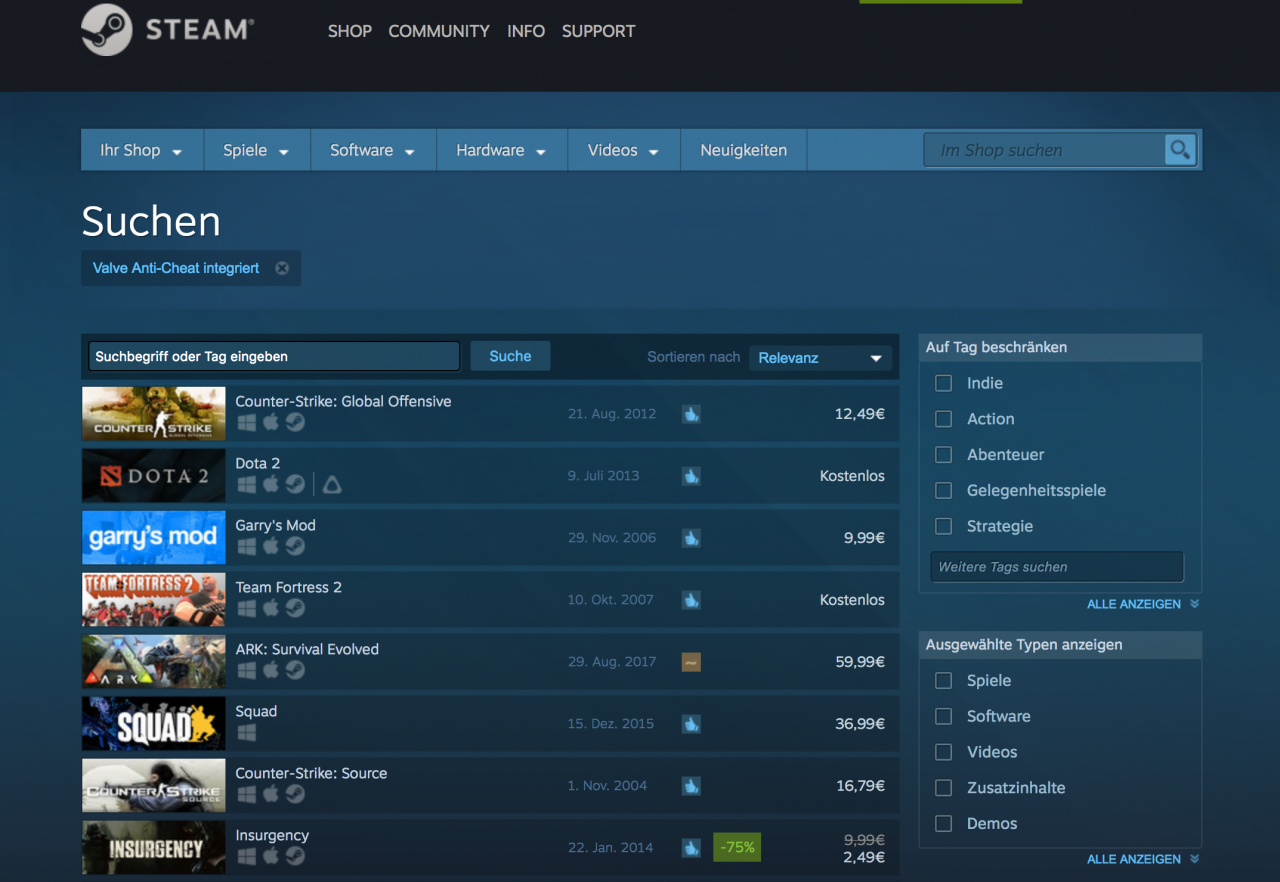The image size is (1280, 882).
Task: Open INFO in top navigation
Action: [x=526, y=31]
